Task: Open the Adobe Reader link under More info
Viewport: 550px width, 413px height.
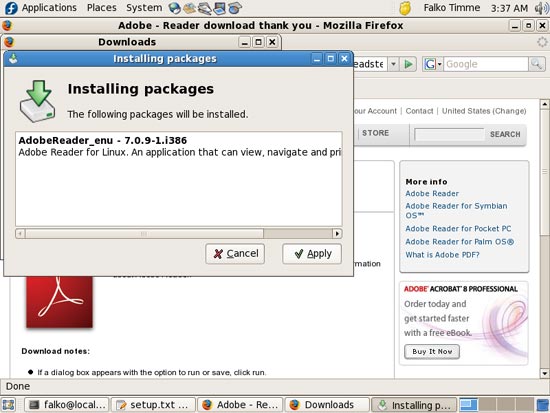Action: pyautogui.click(x=432, y=194)
